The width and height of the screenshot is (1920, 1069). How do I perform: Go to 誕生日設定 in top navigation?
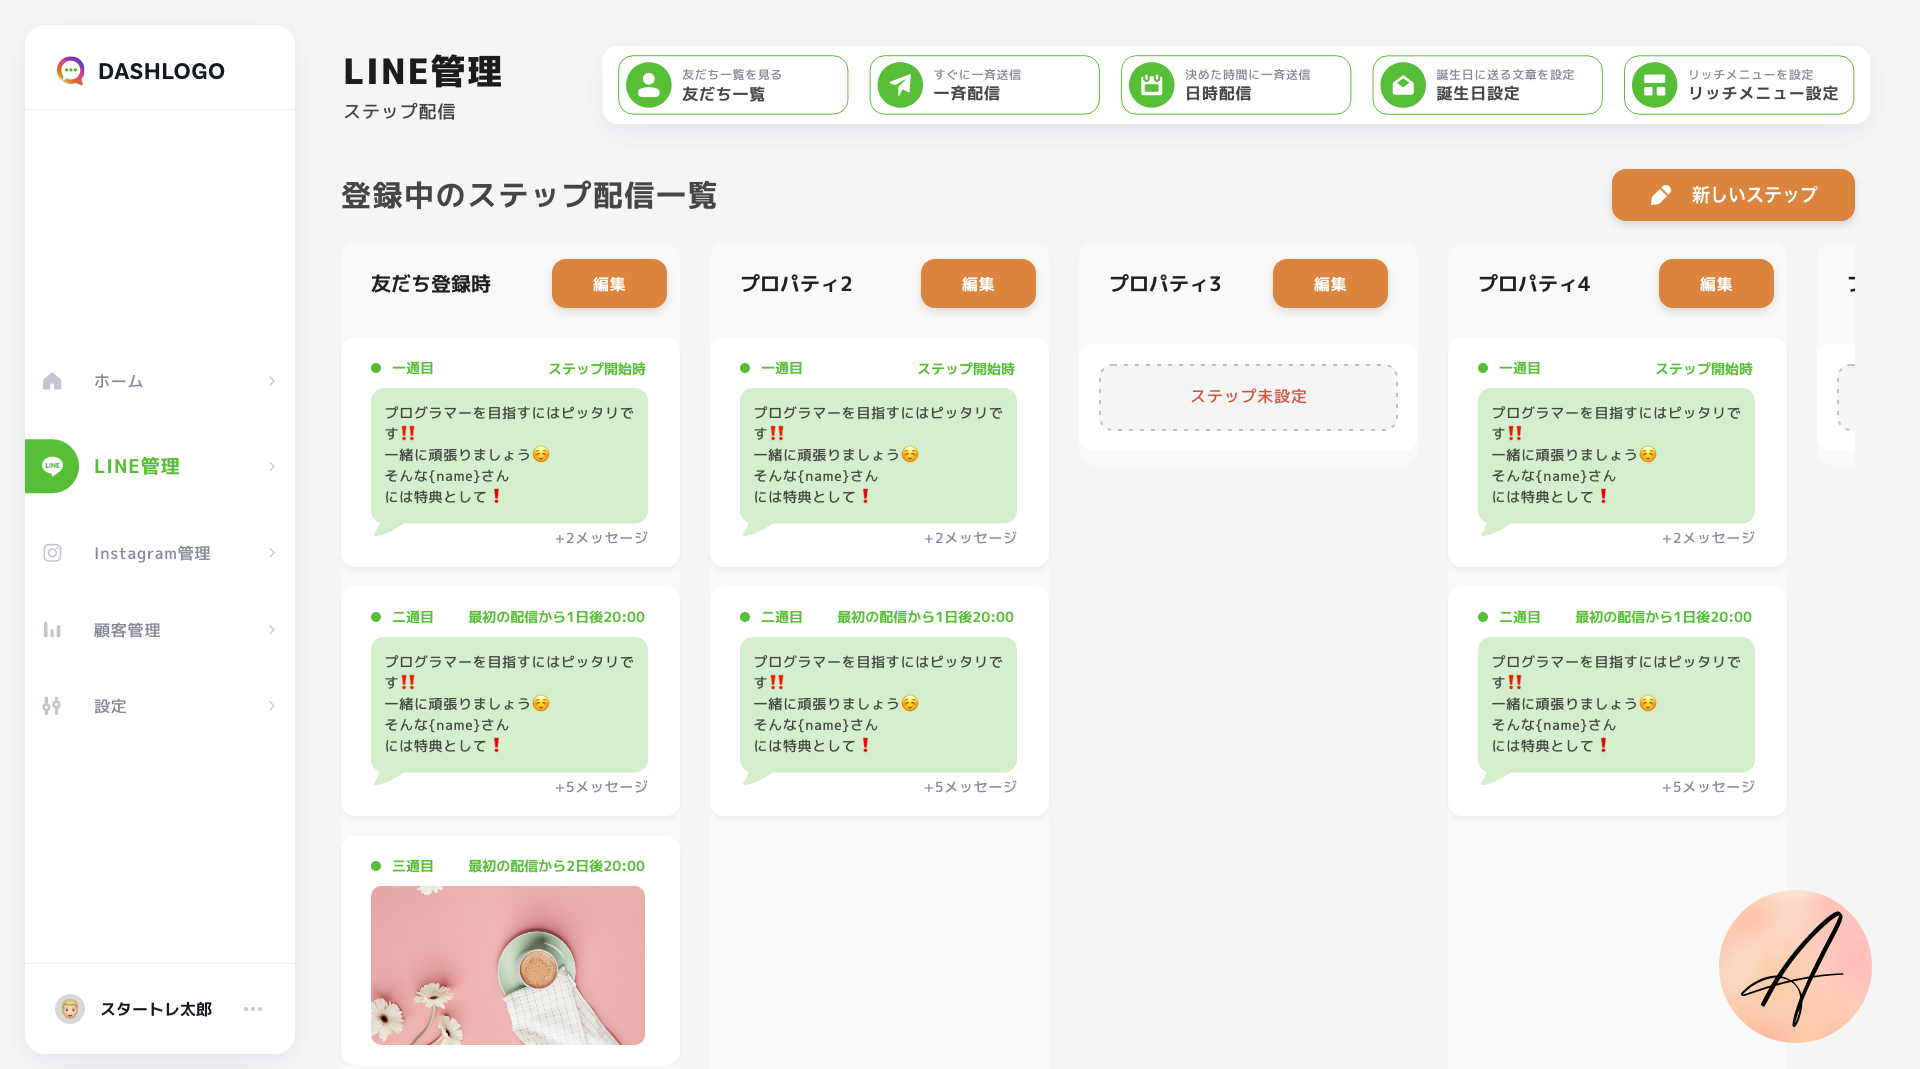pyautogui.click(x=1487, y=85)
